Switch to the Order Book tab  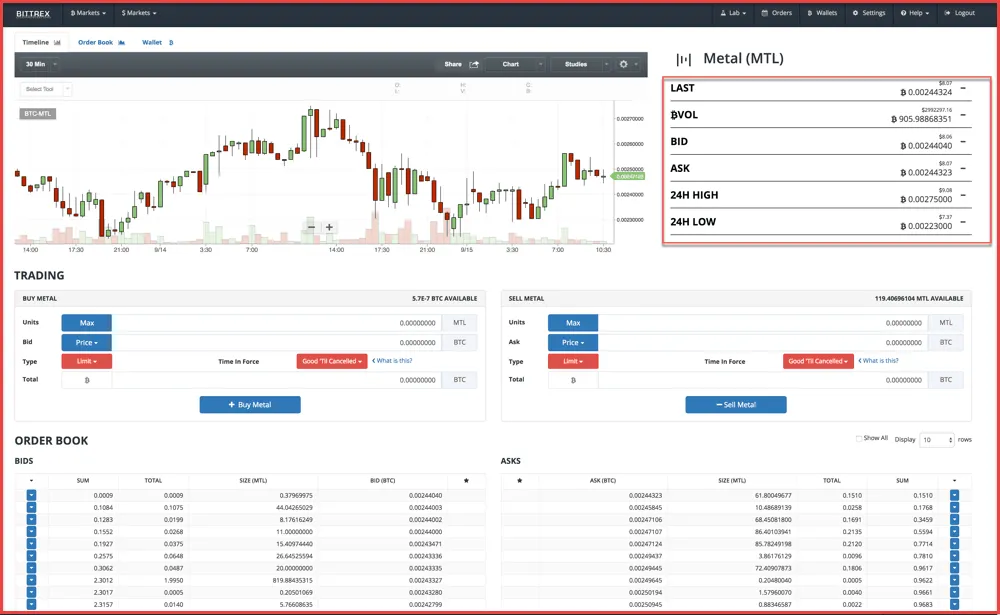pyautogui.click(x=101, y=42)
